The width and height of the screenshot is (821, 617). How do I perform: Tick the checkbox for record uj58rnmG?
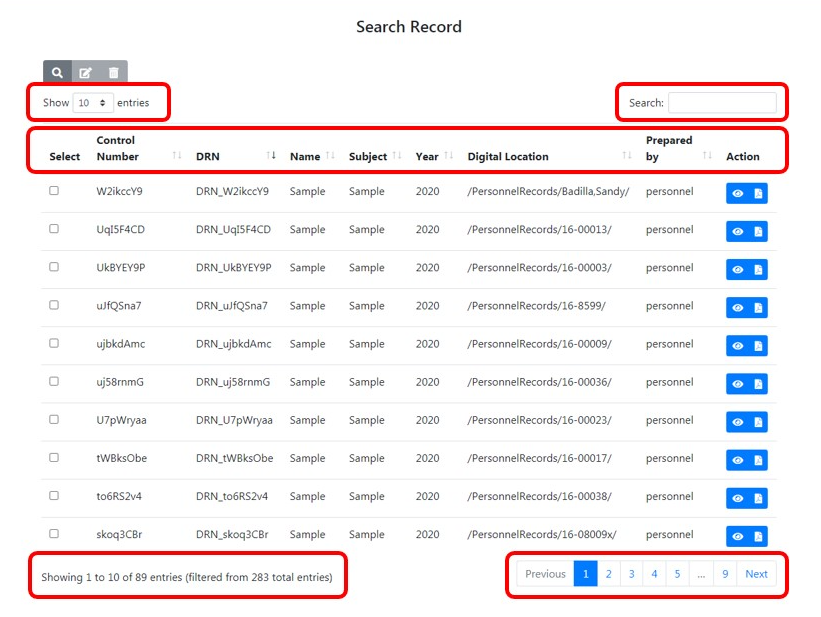click(x=54, y=381)
